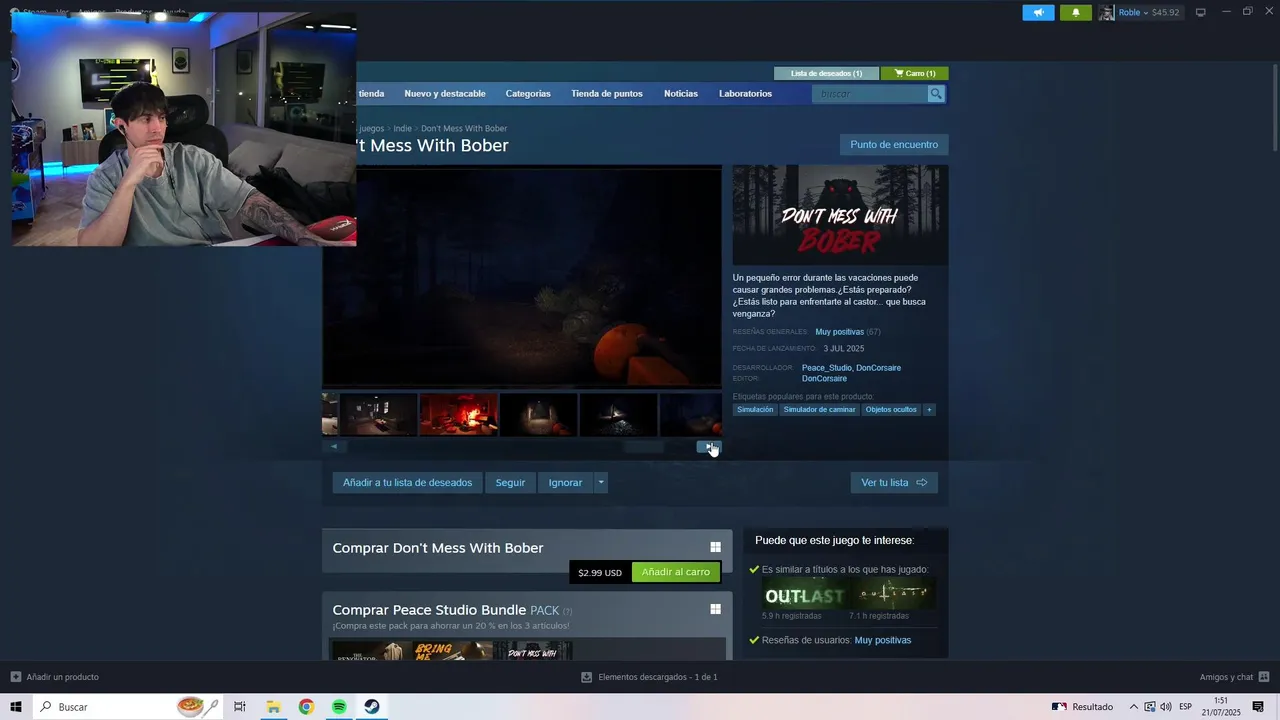Open Outlast 2 similar game image
The width and height of the screenshot is (1280, 720).
click(x=892, y=595)
